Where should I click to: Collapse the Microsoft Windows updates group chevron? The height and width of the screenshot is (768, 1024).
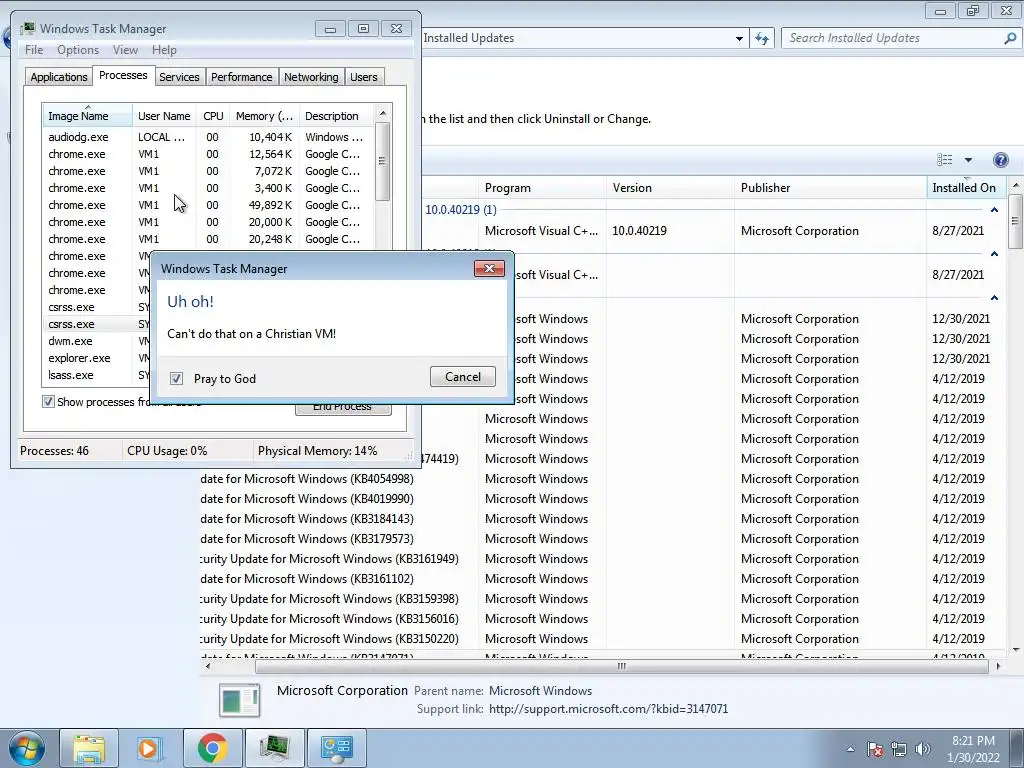coord(995,298)
